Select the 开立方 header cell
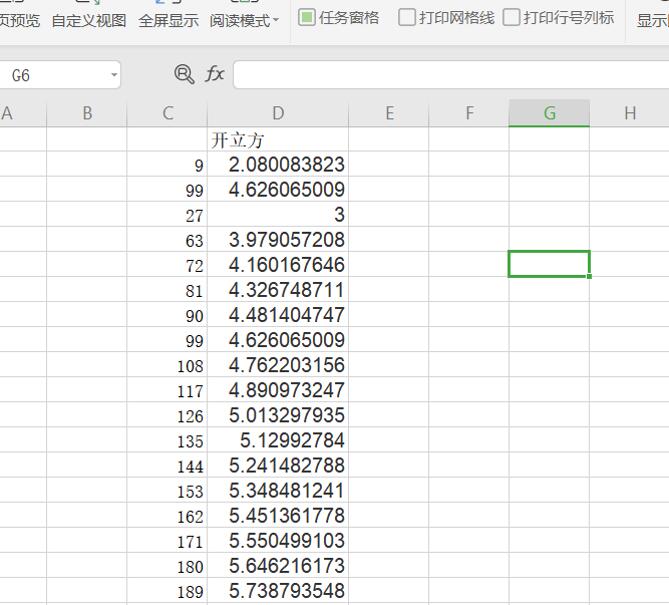The width and height of the screenshot is (669, 605). click(278, 140)
